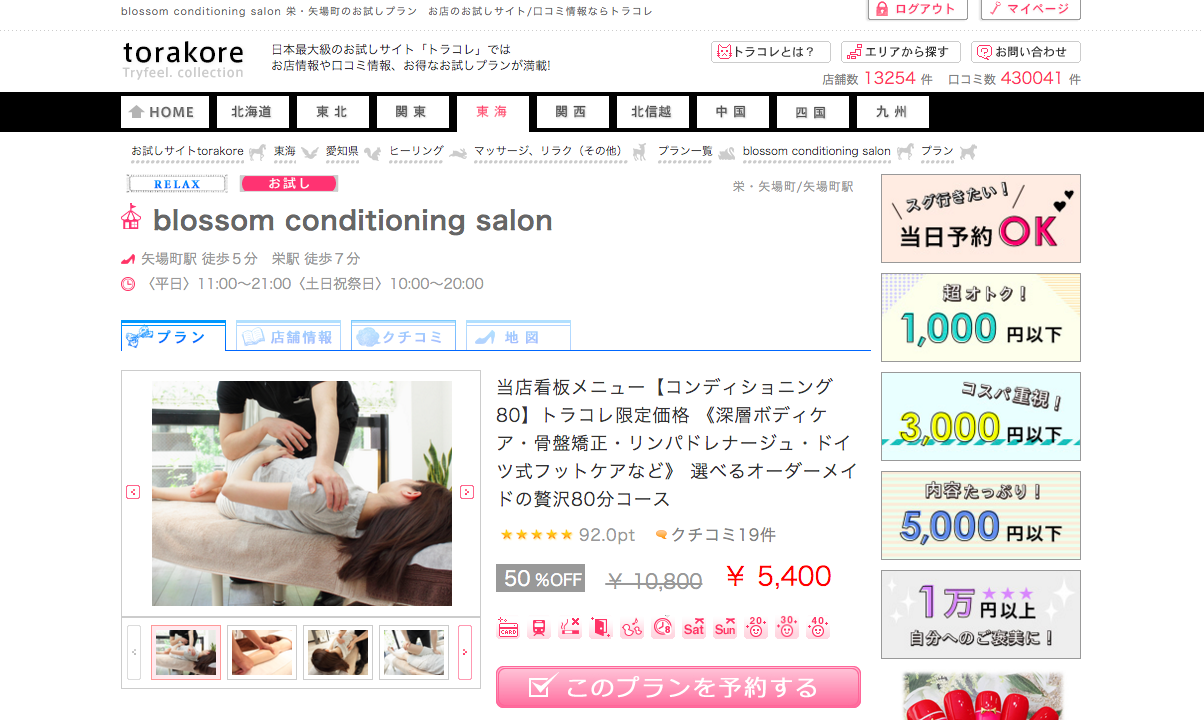This screenshot has height=720, width=1204.
Task: Click the Saturday open icon
Action: click(x=694, y=628)
